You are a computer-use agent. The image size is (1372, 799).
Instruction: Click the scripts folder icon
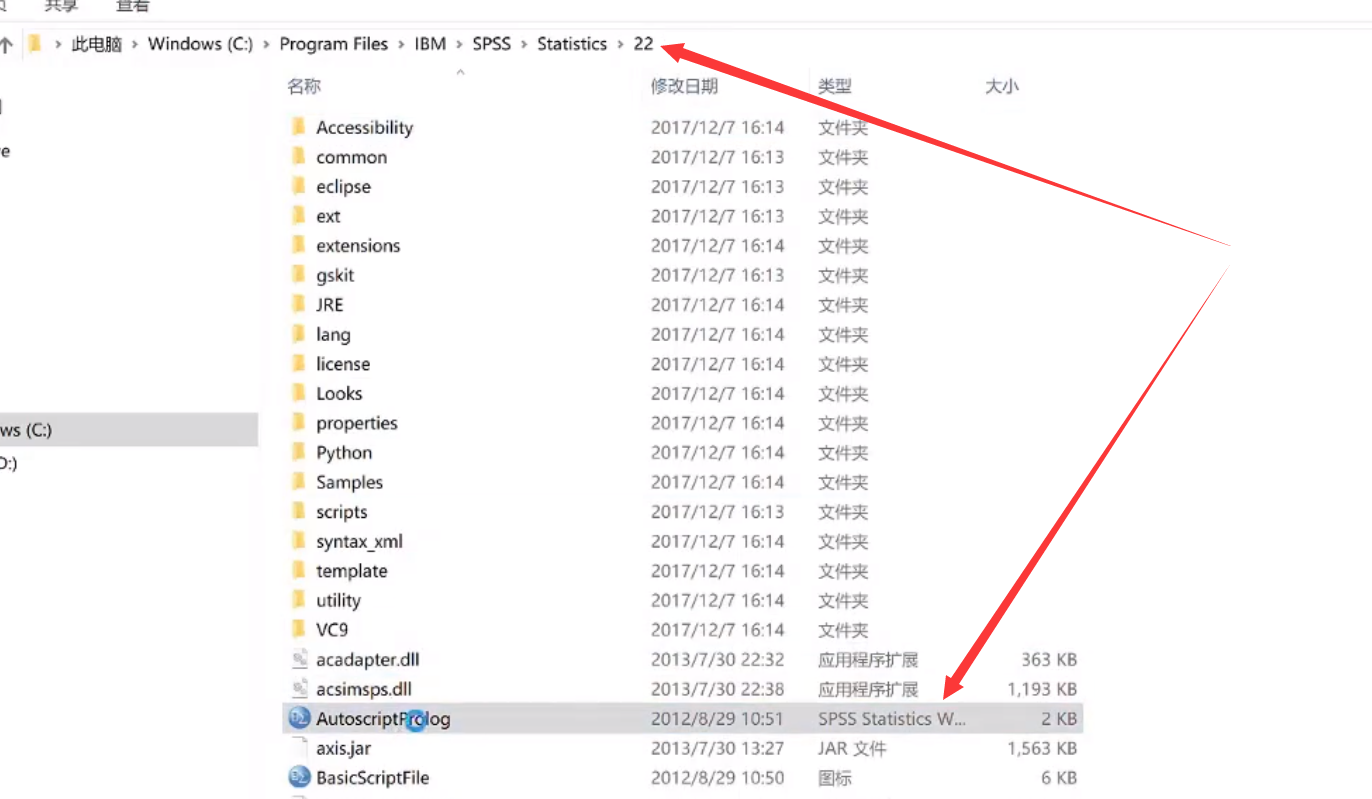click(x=298, y=511)
